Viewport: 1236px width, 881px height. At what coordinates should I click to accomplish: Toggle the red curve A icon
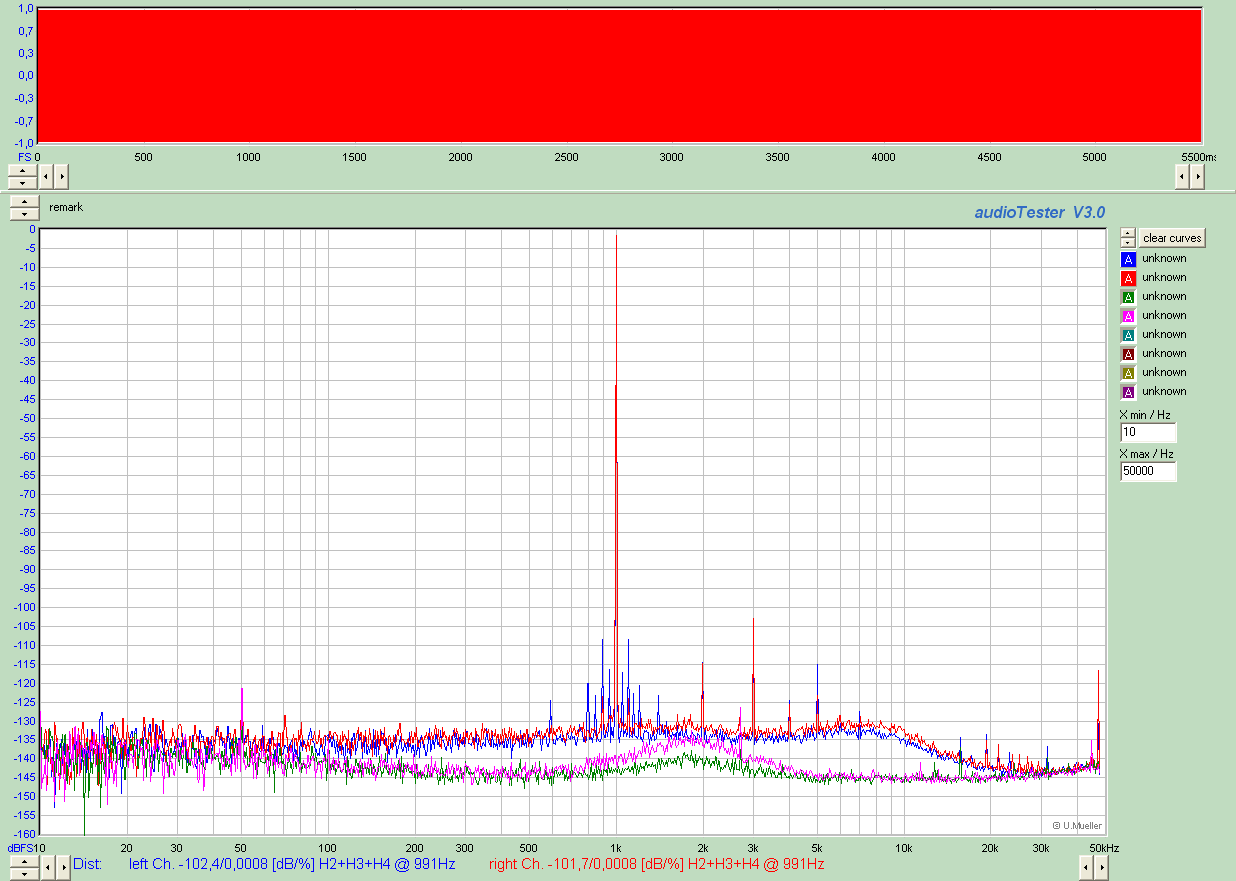[x=1128, y=278]
